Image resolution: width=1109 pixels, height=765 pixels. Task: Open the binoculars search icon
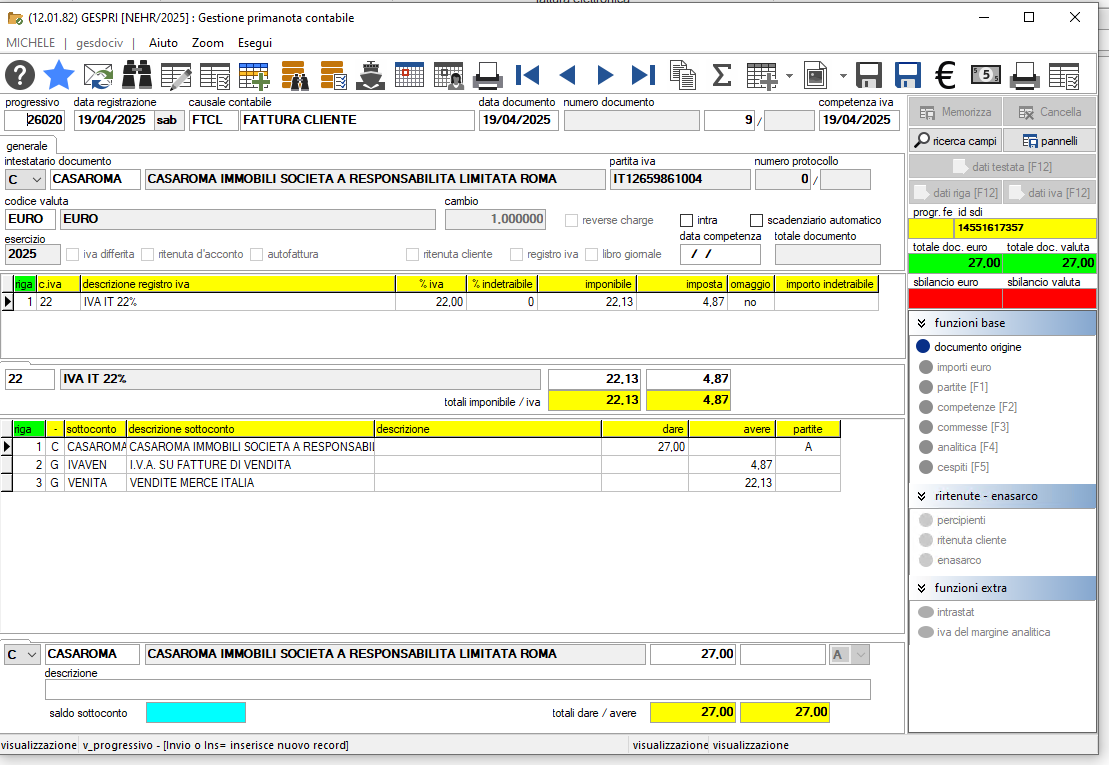pyautogui.click(x=137, y=75)
